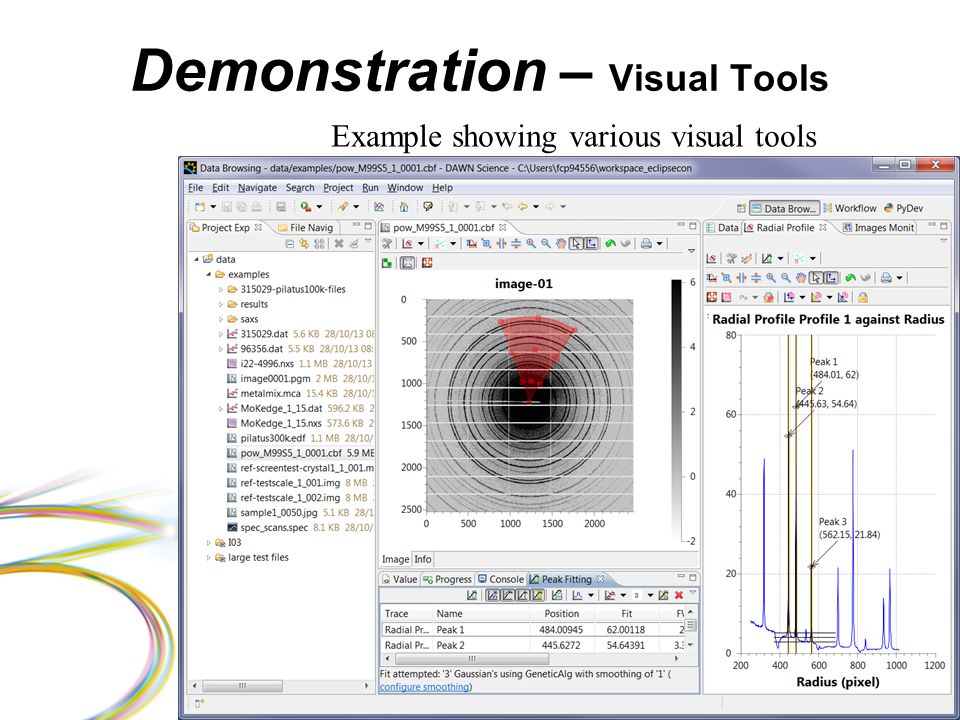Select the pan hand tool in image editor
960x720 pixels.
click(x=561, y=244)
